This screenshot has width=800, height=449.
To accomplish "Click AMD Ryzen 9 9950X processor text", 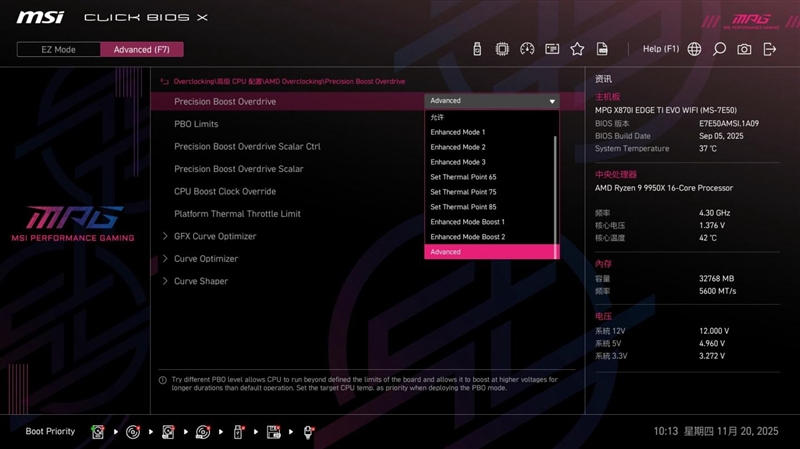I will 664,188.
